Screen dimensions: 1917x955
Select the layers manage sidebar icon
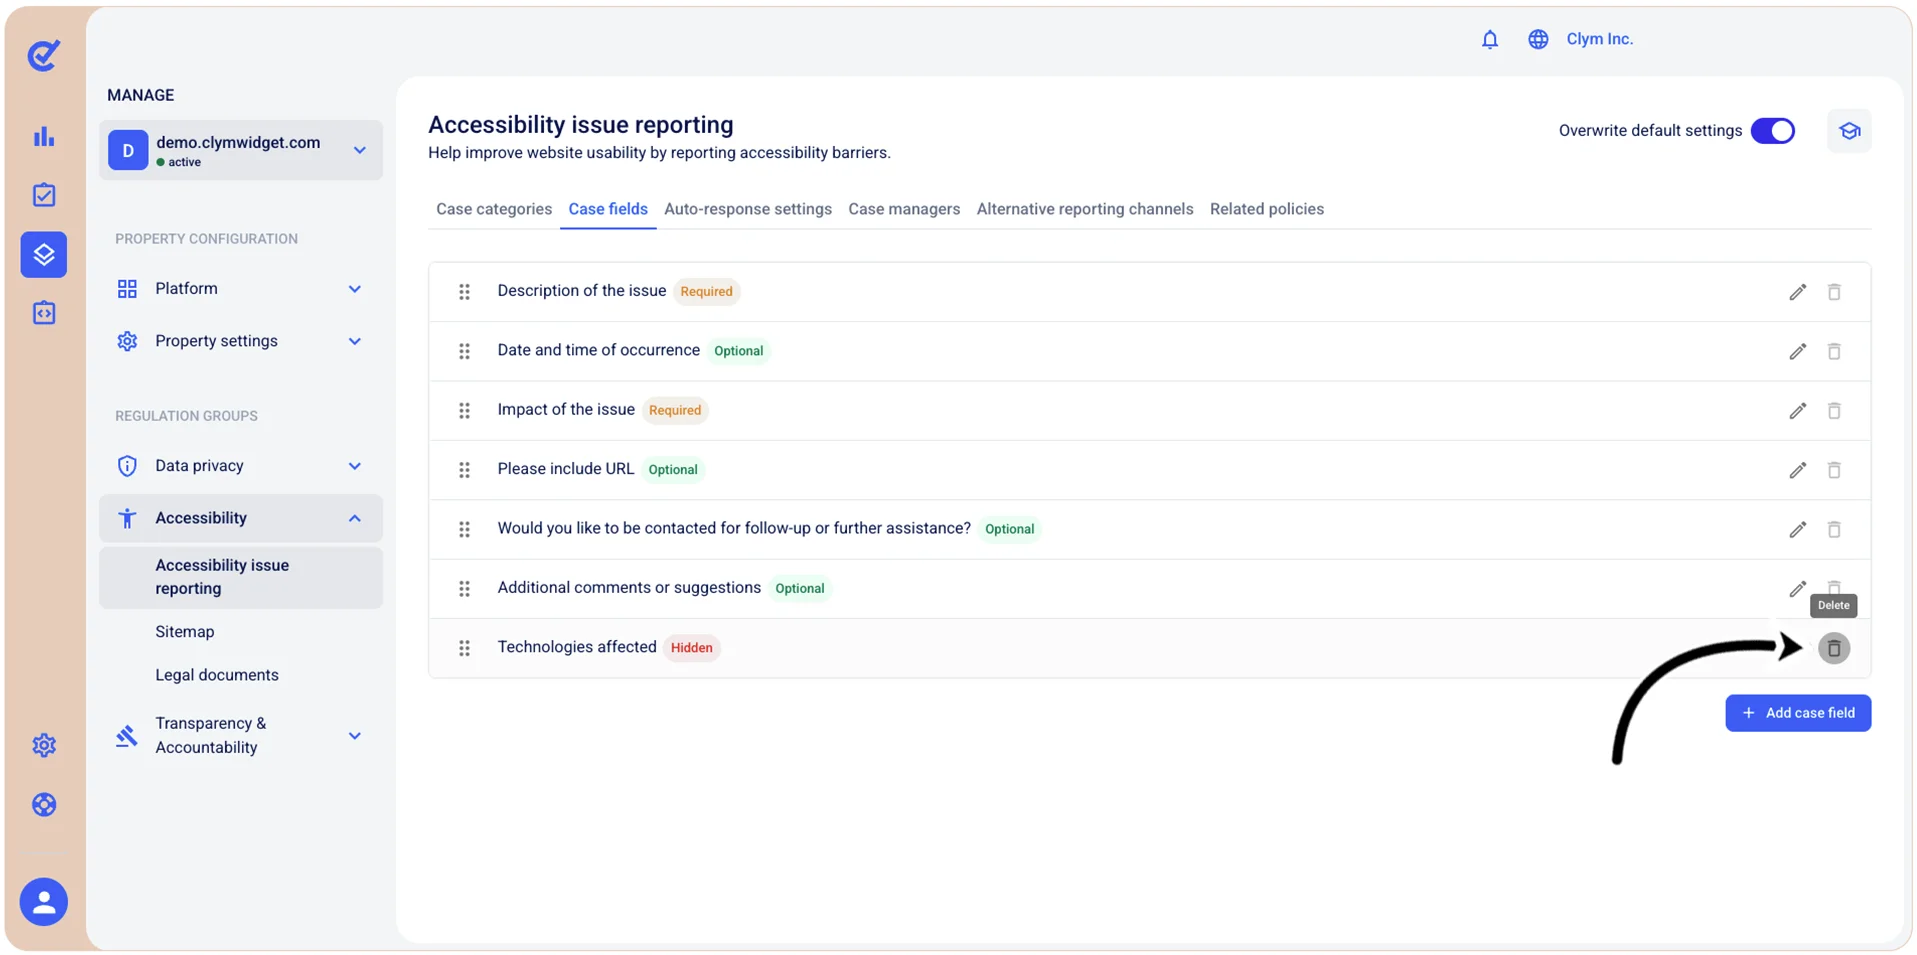(x=44, y=254)
